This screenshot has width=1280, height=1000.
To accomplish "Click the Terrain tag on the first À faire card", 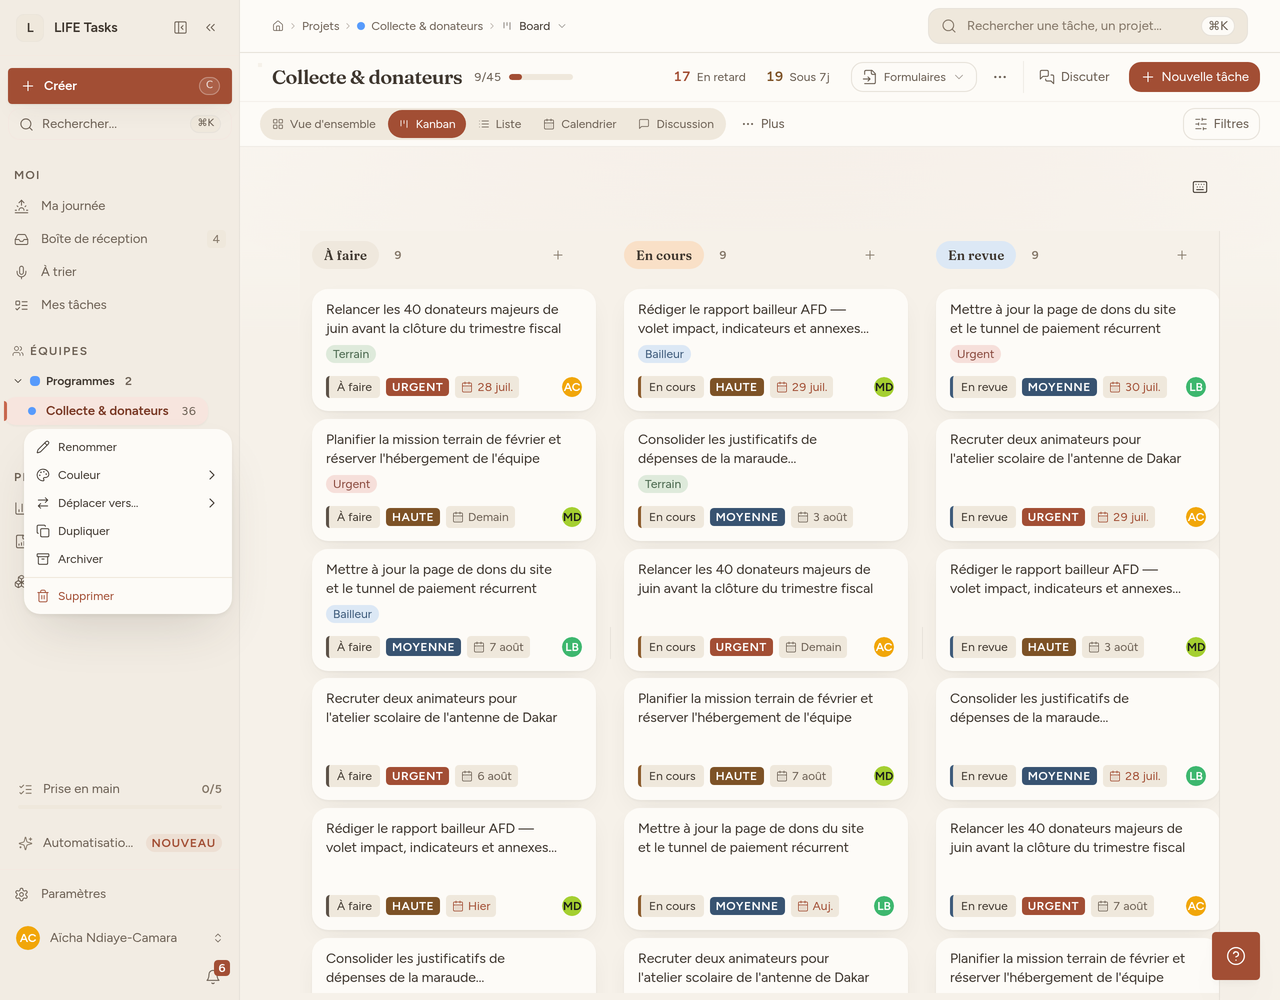I will (x=351, y=354).
